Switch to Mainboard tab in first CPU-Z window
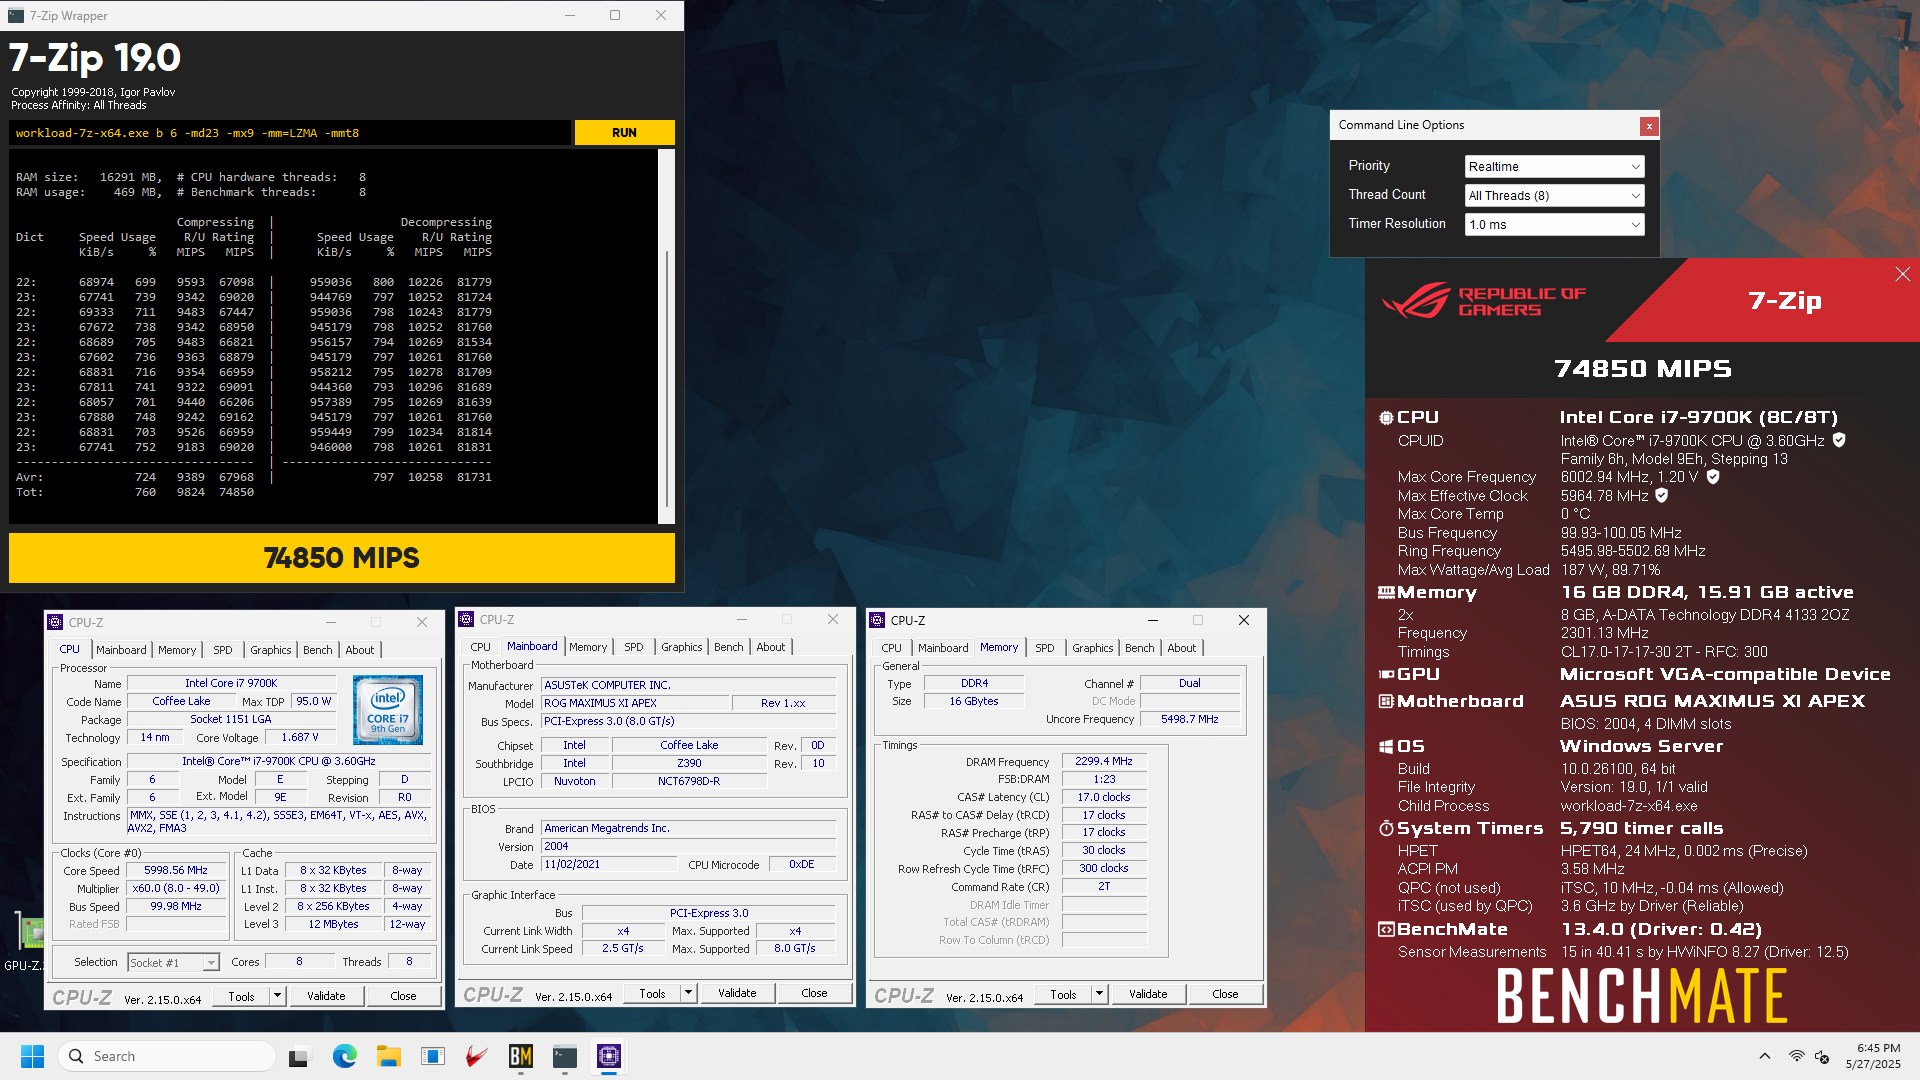1920x1080 pixels. point(121,650)
